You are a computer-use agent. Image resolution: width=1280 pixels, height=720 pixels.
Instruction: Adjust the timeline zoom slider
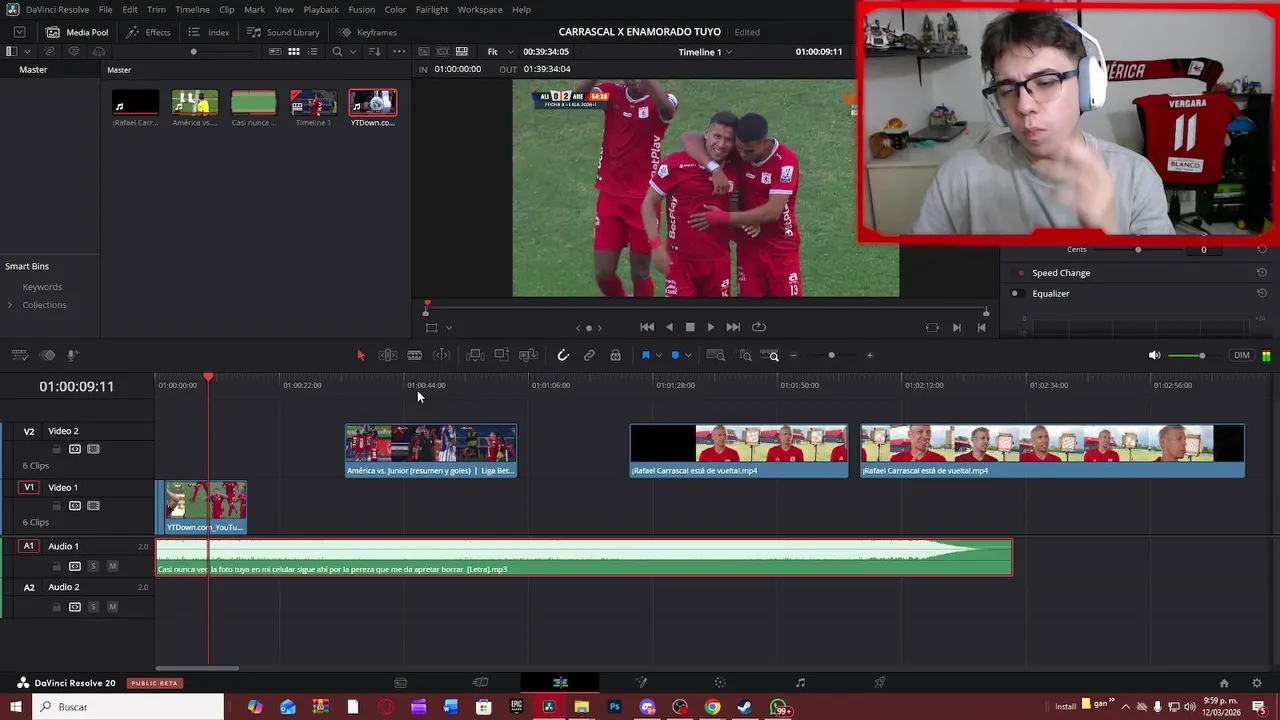(831, 355)
